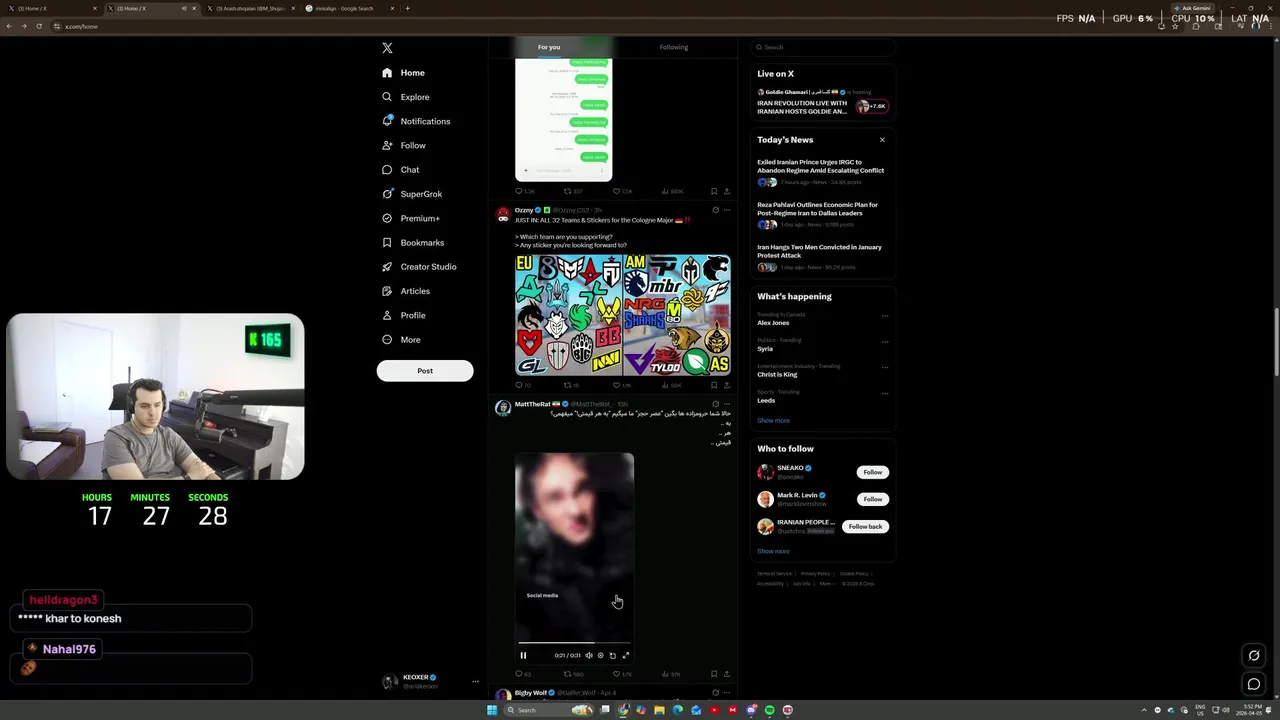1280x720 pixels.
Task: Open the floating messages chat button
Action: tap(1253, 684)
